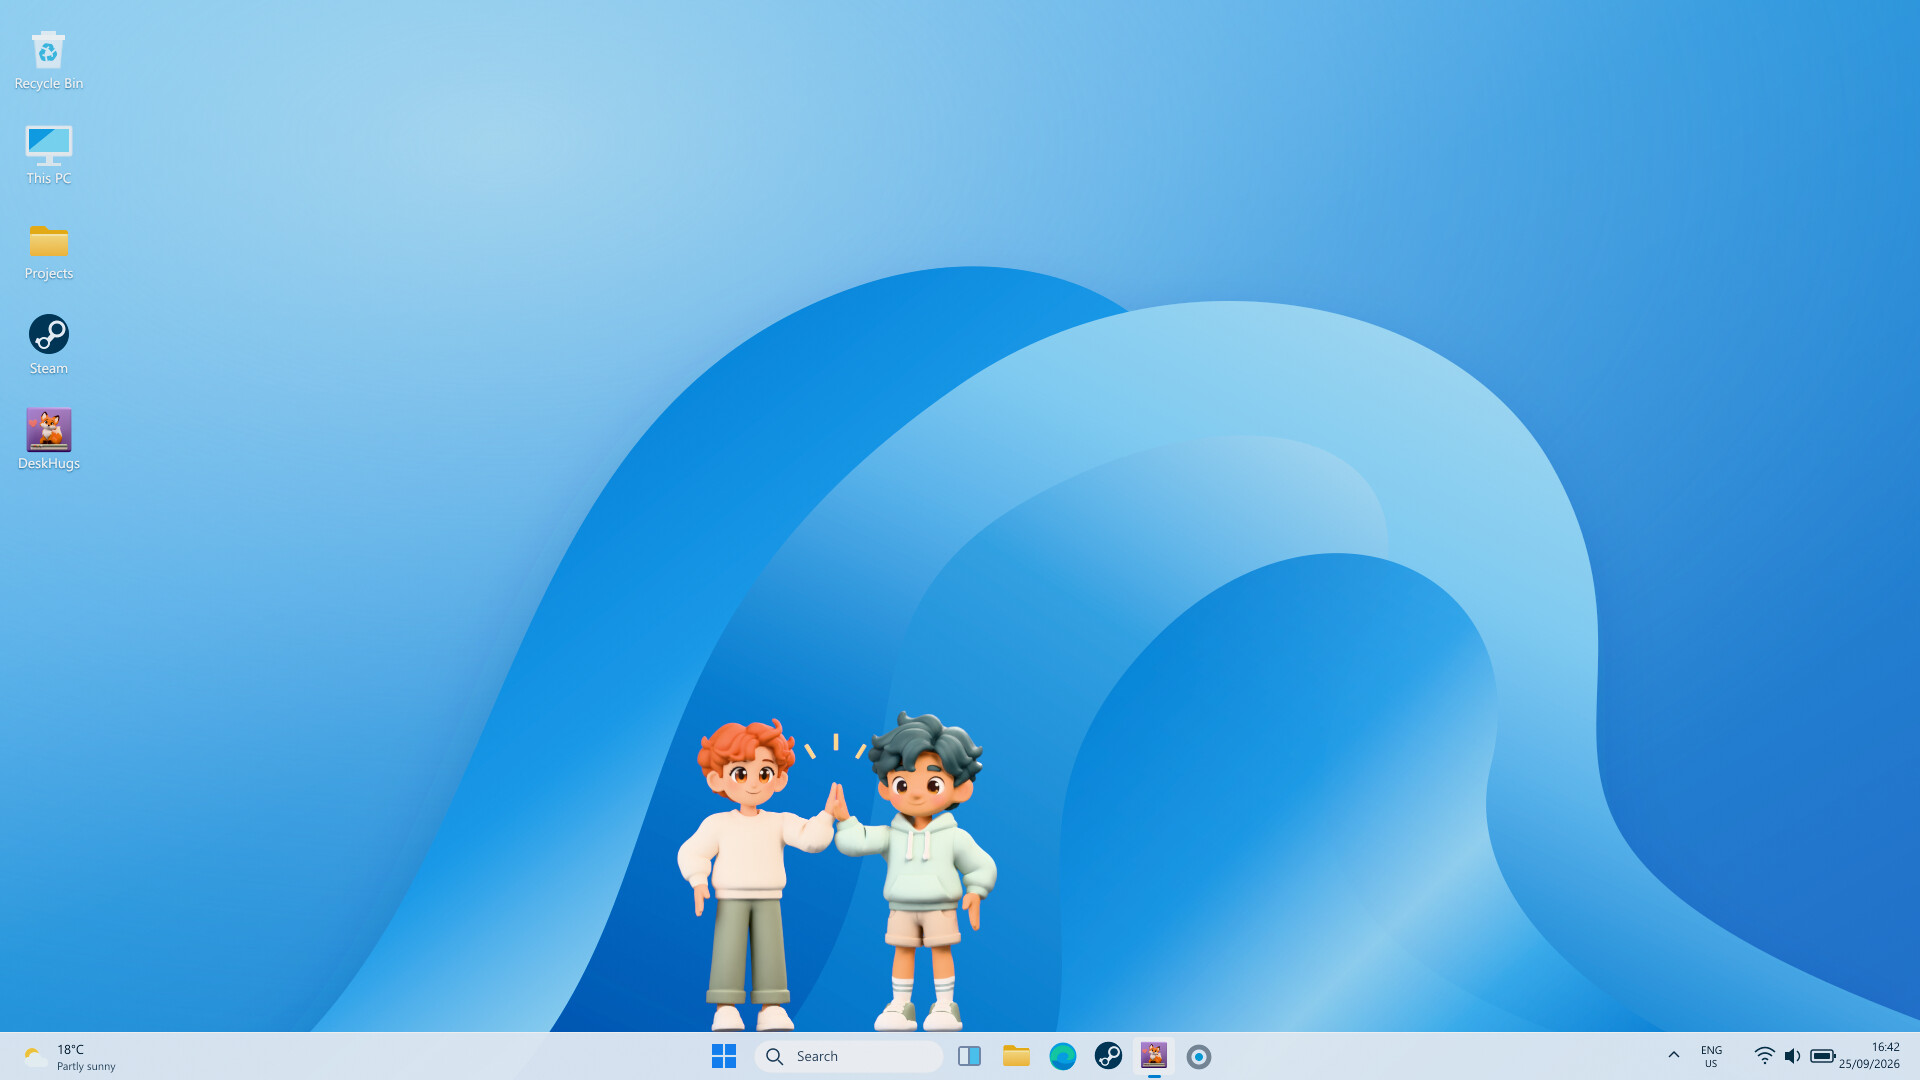Image resolution: width=1920 pixels, height=1080 pixels.
Task: Click the red-haired desktop pet character
Action: 750,875
